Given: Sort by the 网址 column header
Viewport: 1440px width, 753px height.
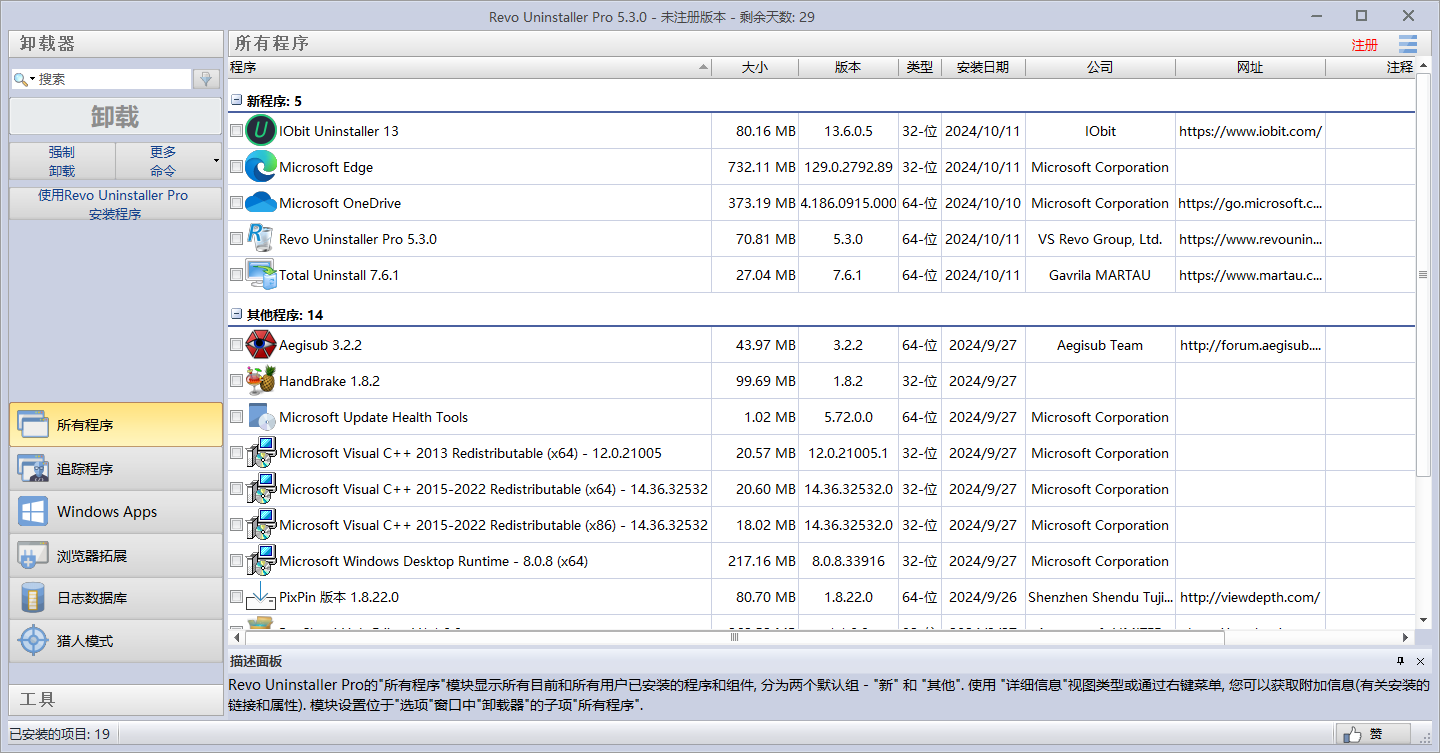Looking at the screenshot, I should [x=1250, y=67].
